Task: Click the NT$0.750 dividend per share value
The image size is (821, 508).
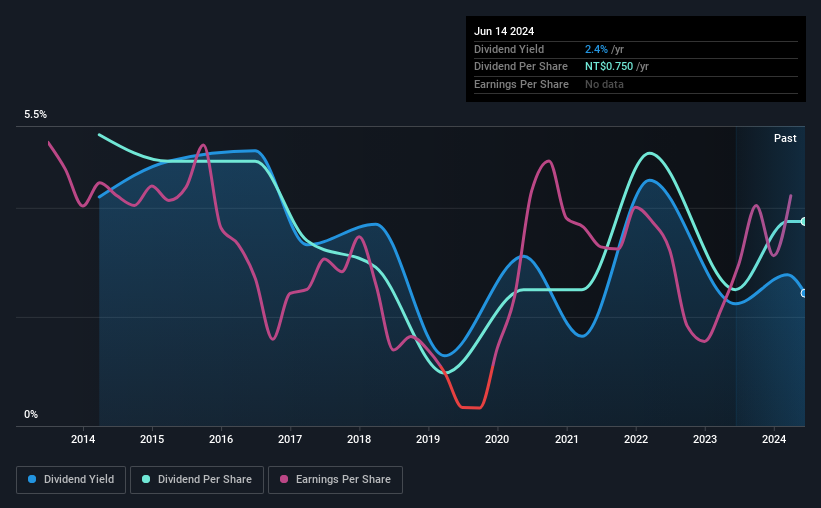Action: (x=609, y=67)
